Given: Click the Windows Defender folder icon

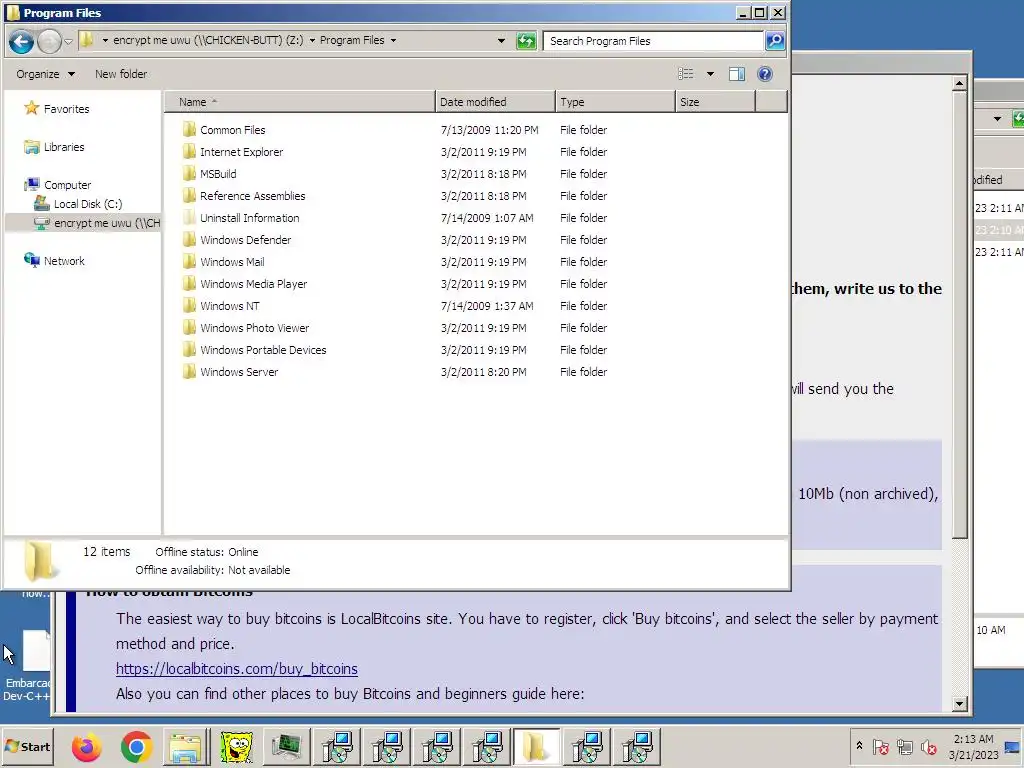Looking at the screenshot, I should (x=189, y=240).
